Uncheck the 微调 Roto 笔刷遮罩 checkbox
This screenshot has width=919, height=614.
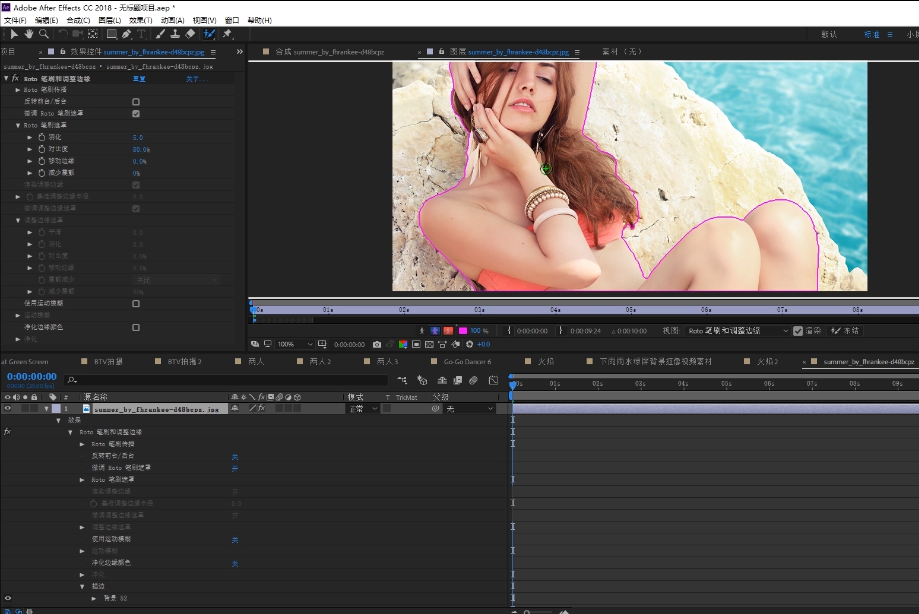click(136, 114)
